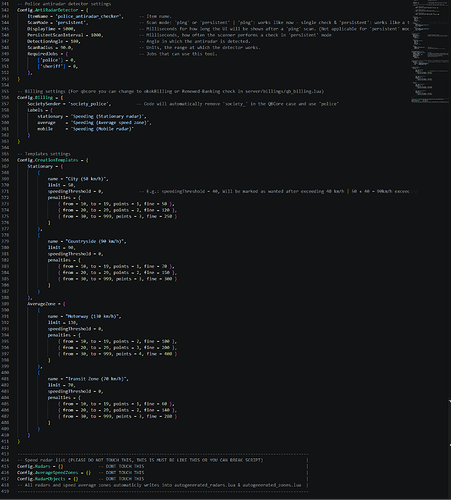Screen dimensions: 451x500
Task: Click the code minimap preview at top right
Action: point(430,52)
